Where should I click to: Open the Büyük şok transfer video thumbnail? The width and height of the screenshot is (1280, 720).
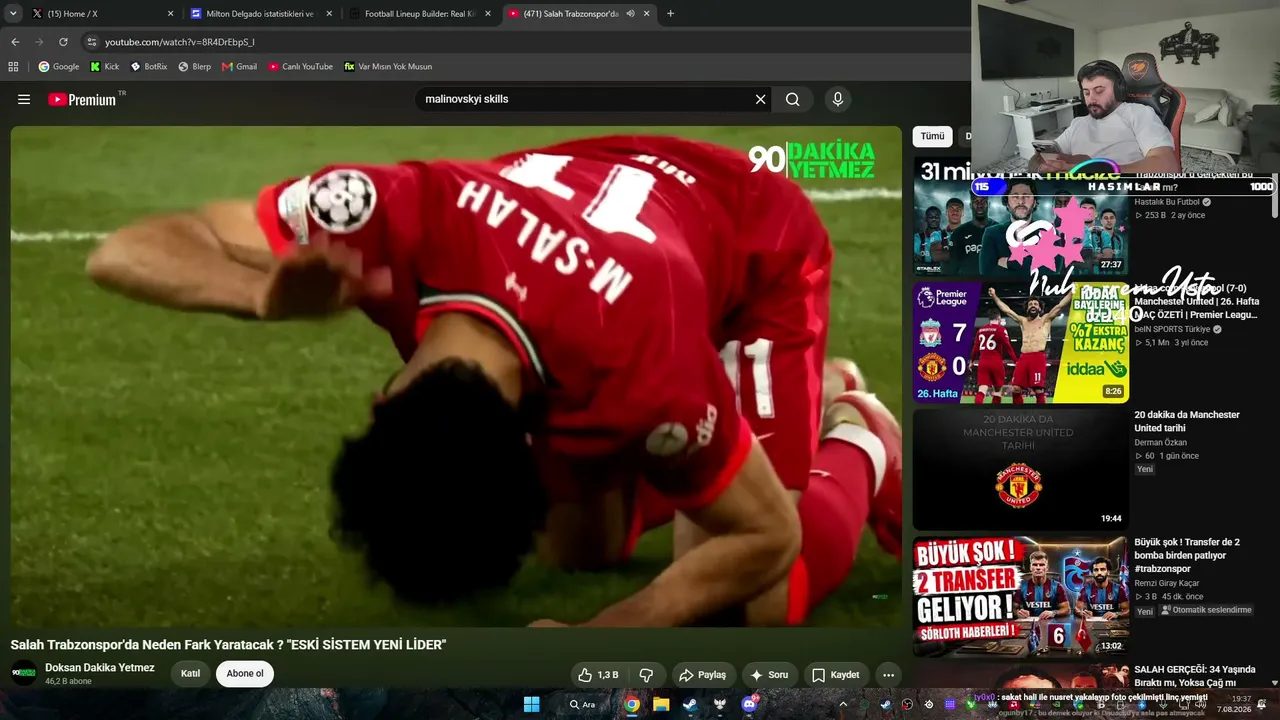pos(1020,597)
